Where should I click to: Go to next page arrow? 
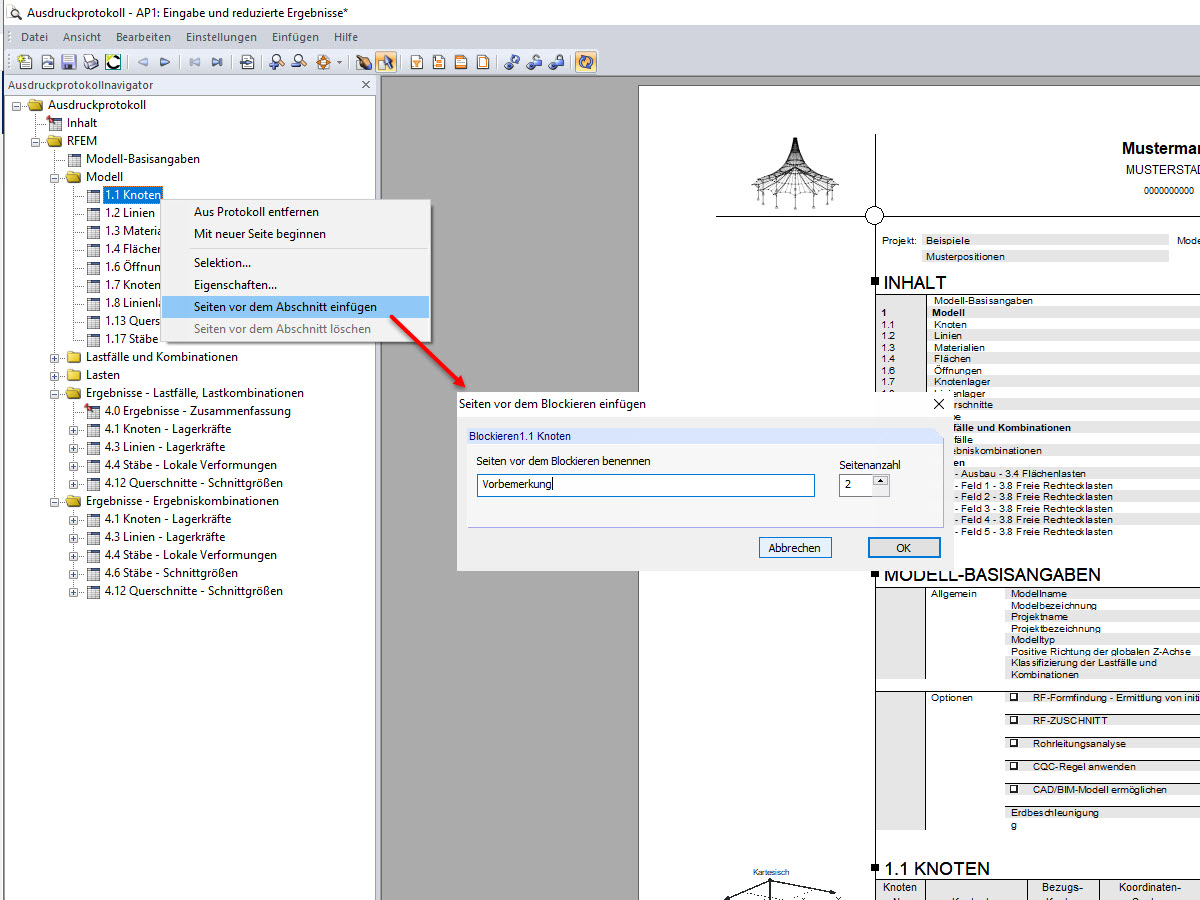[x=165, y=62]
